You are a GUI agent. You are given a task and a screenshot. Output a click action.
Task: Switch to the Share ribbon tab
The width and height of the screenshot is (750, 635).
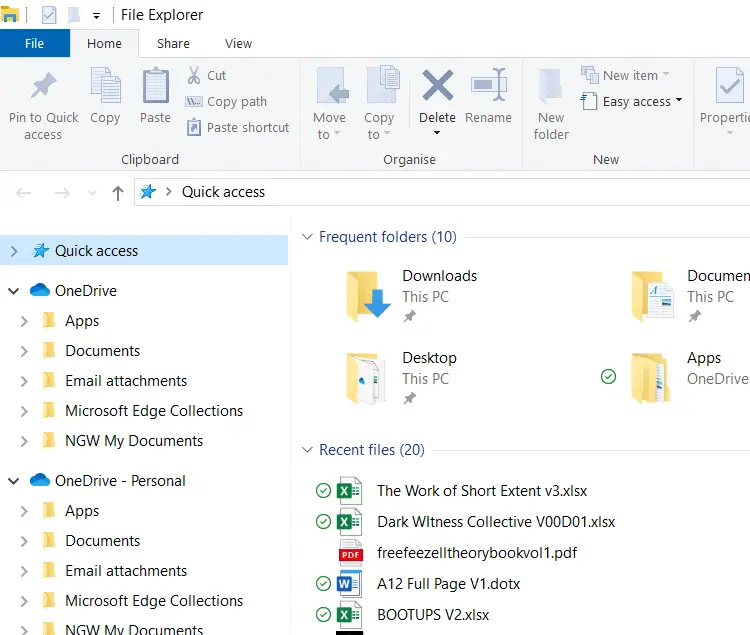(173, 44)
